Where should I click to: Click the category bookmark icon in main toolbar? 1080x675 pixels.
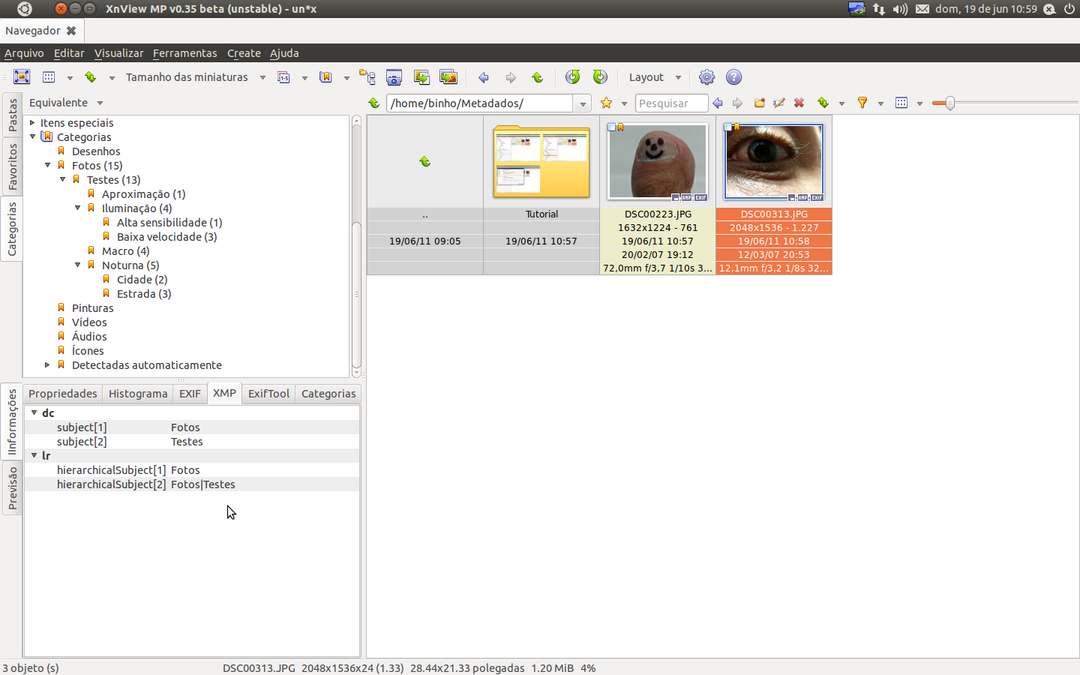(326, 77)
